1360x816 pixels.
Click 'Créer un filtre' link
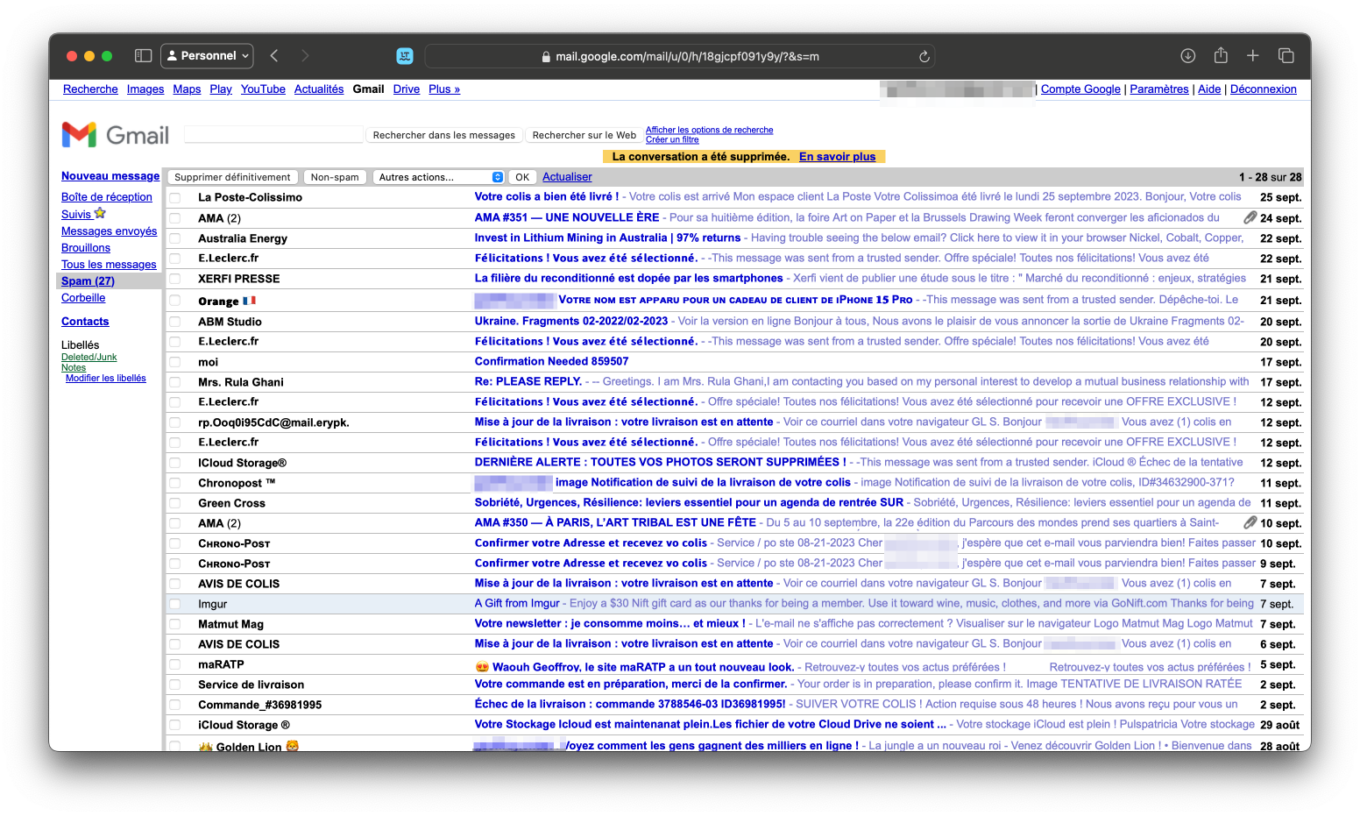coord(672,140)
